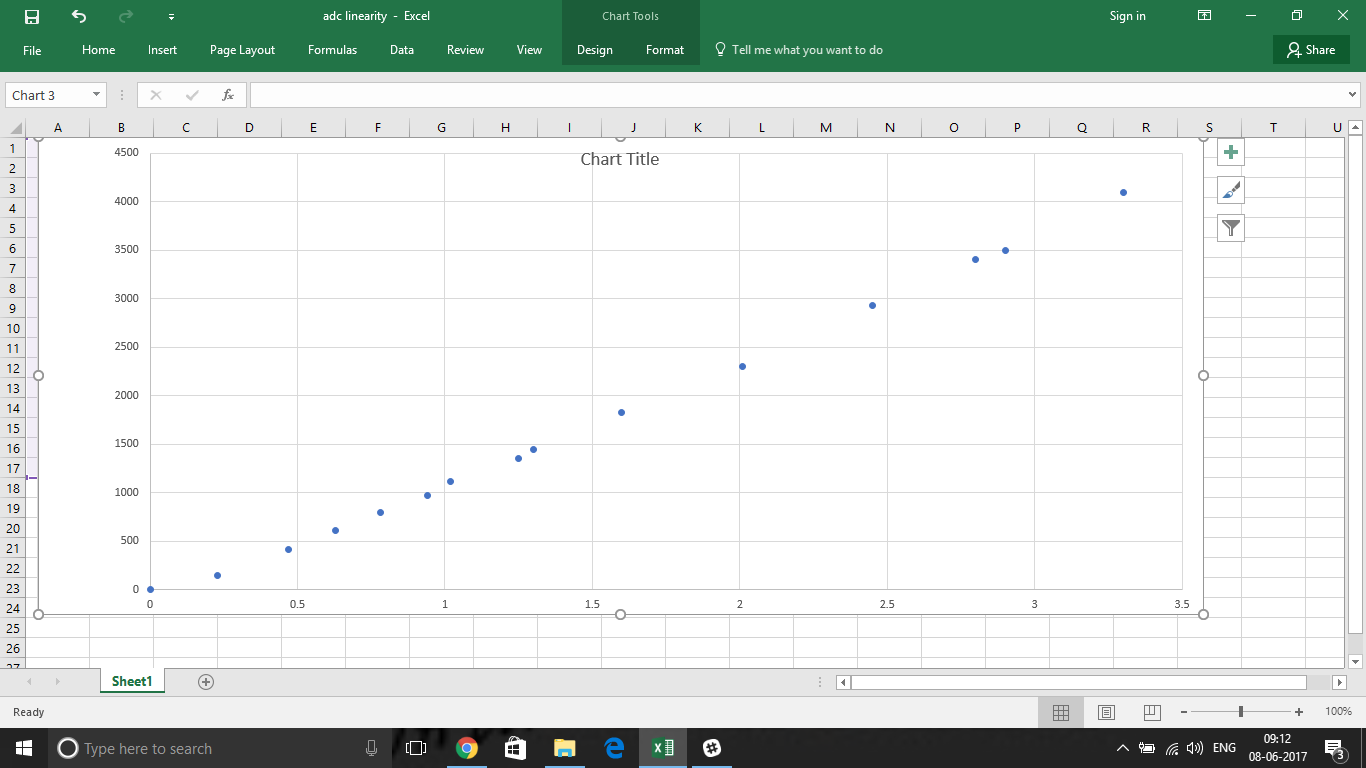Select column header A
This screenshot has width=1366, height=768.
pyautogui.click(x=57, y=127)
